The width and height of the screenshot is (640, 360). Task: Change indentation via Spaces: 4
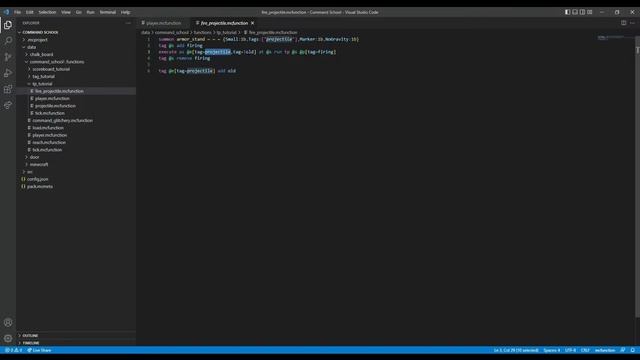(x=551, y=350)
